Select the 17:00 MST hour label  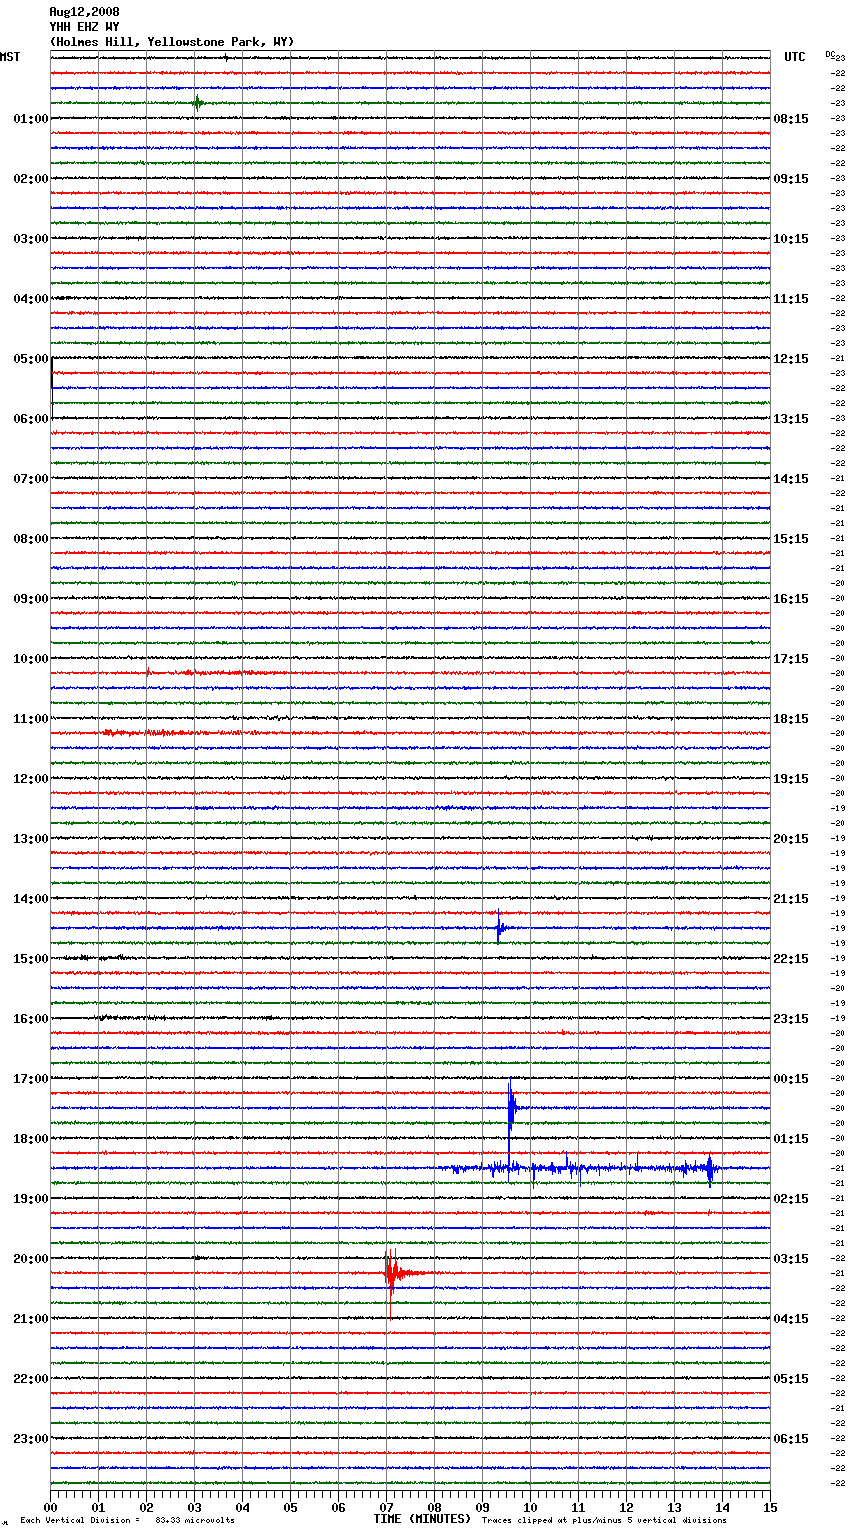coord(31,1079)
